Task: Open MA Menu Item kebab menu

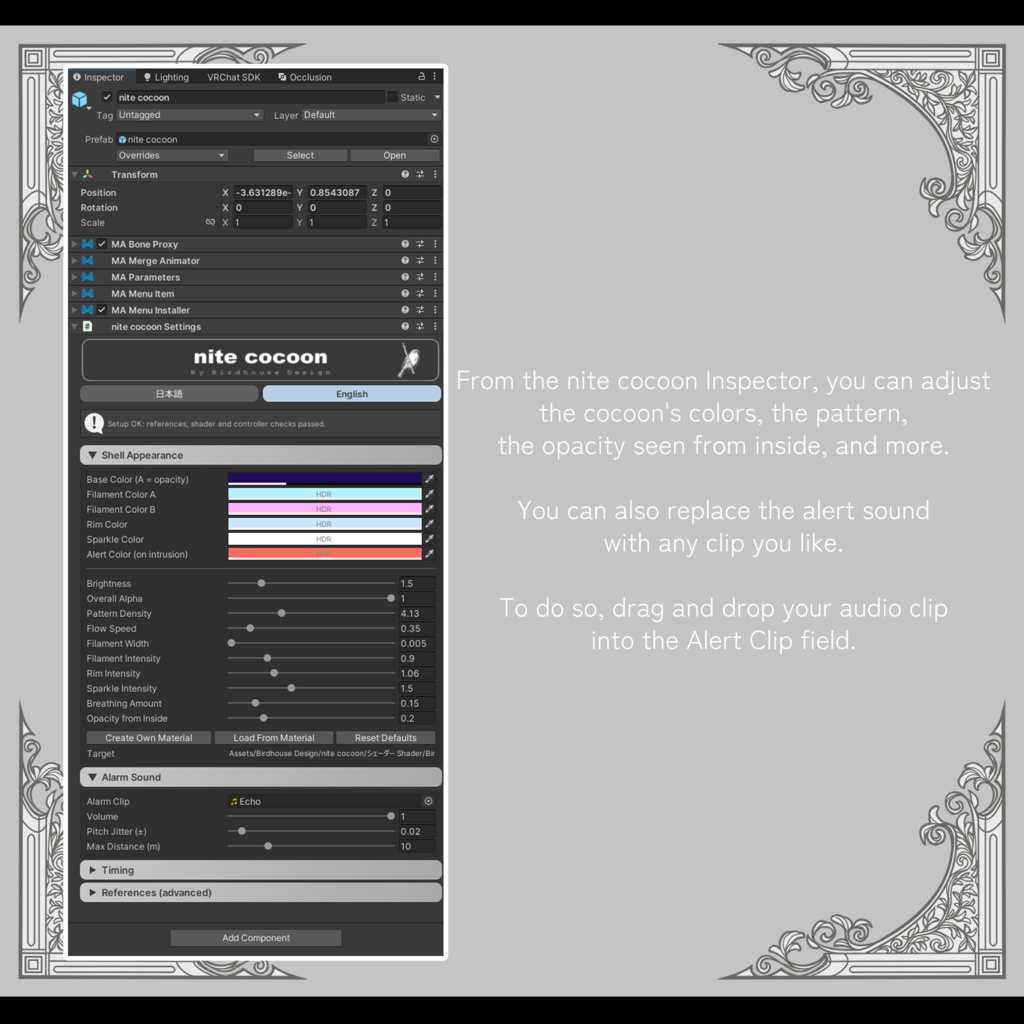Action: (x=435, y=293)
